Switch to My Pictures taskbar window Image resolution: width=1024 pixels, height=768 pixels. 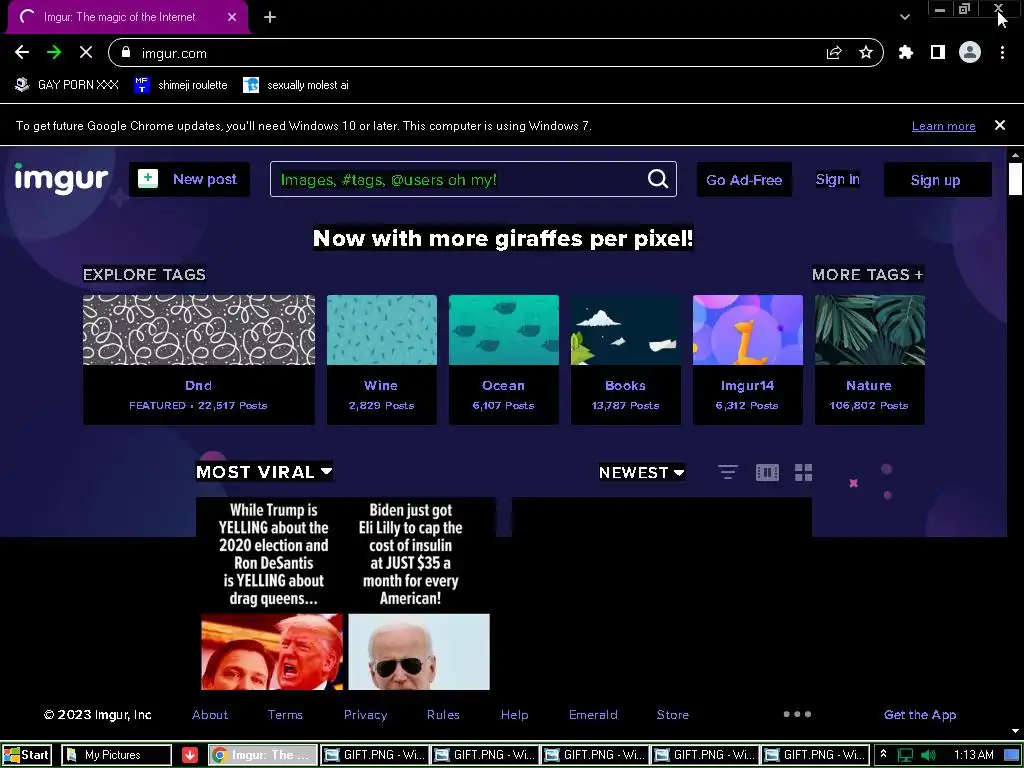point(116,755)
